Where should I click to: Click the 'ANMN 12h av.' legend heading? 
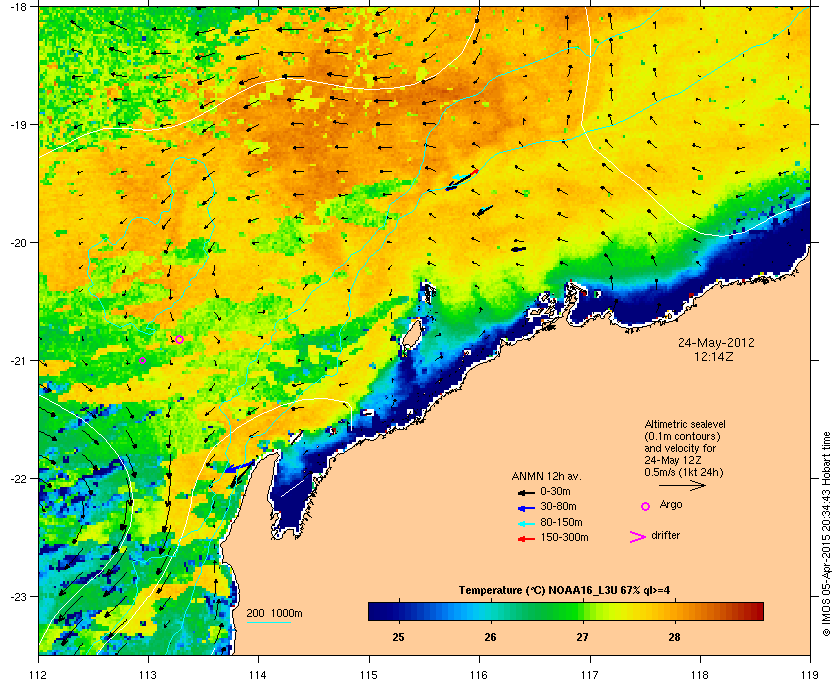coord(546,476)
